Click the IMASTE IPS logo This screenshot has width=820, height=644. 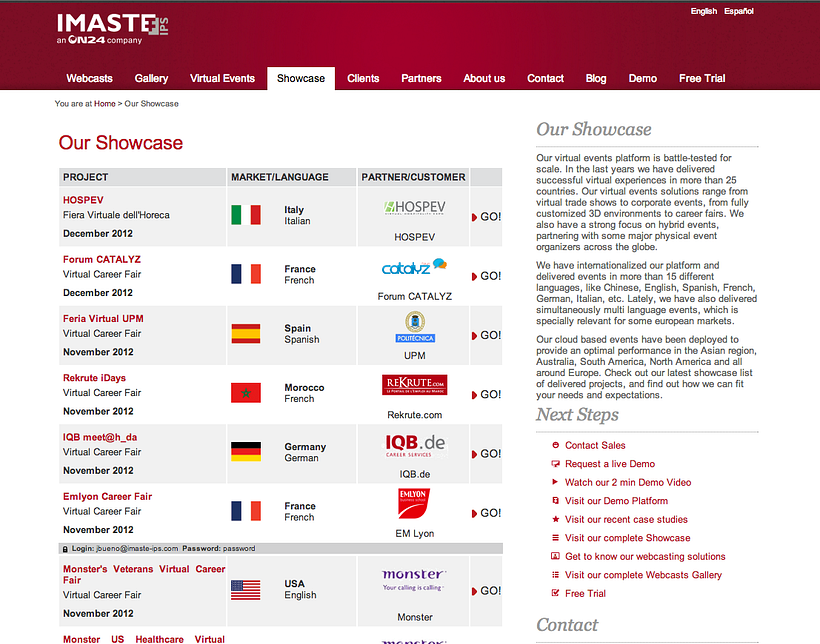(x=112, y=28)
